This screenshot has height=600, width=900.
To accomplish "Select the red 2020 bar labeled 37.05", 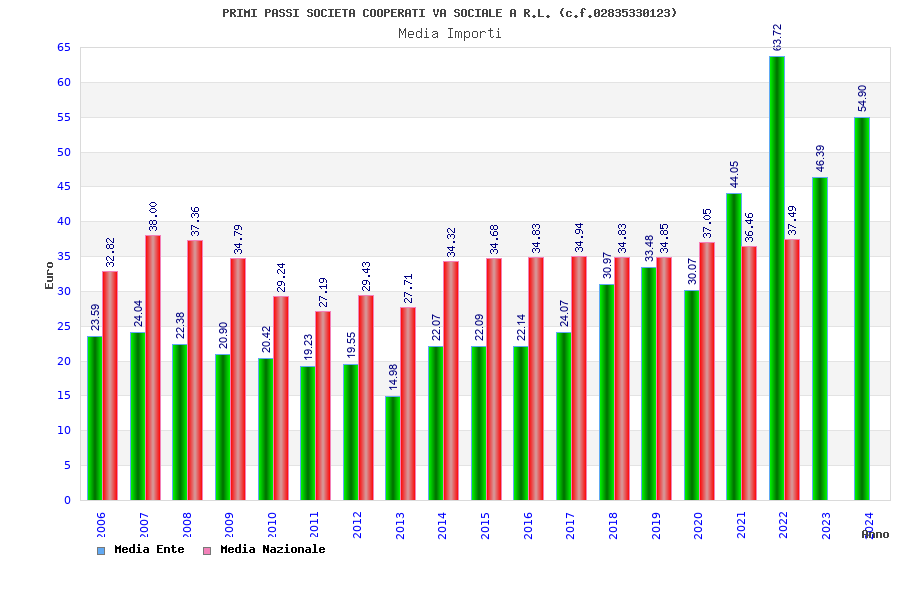I will click(x=707, y=371).
